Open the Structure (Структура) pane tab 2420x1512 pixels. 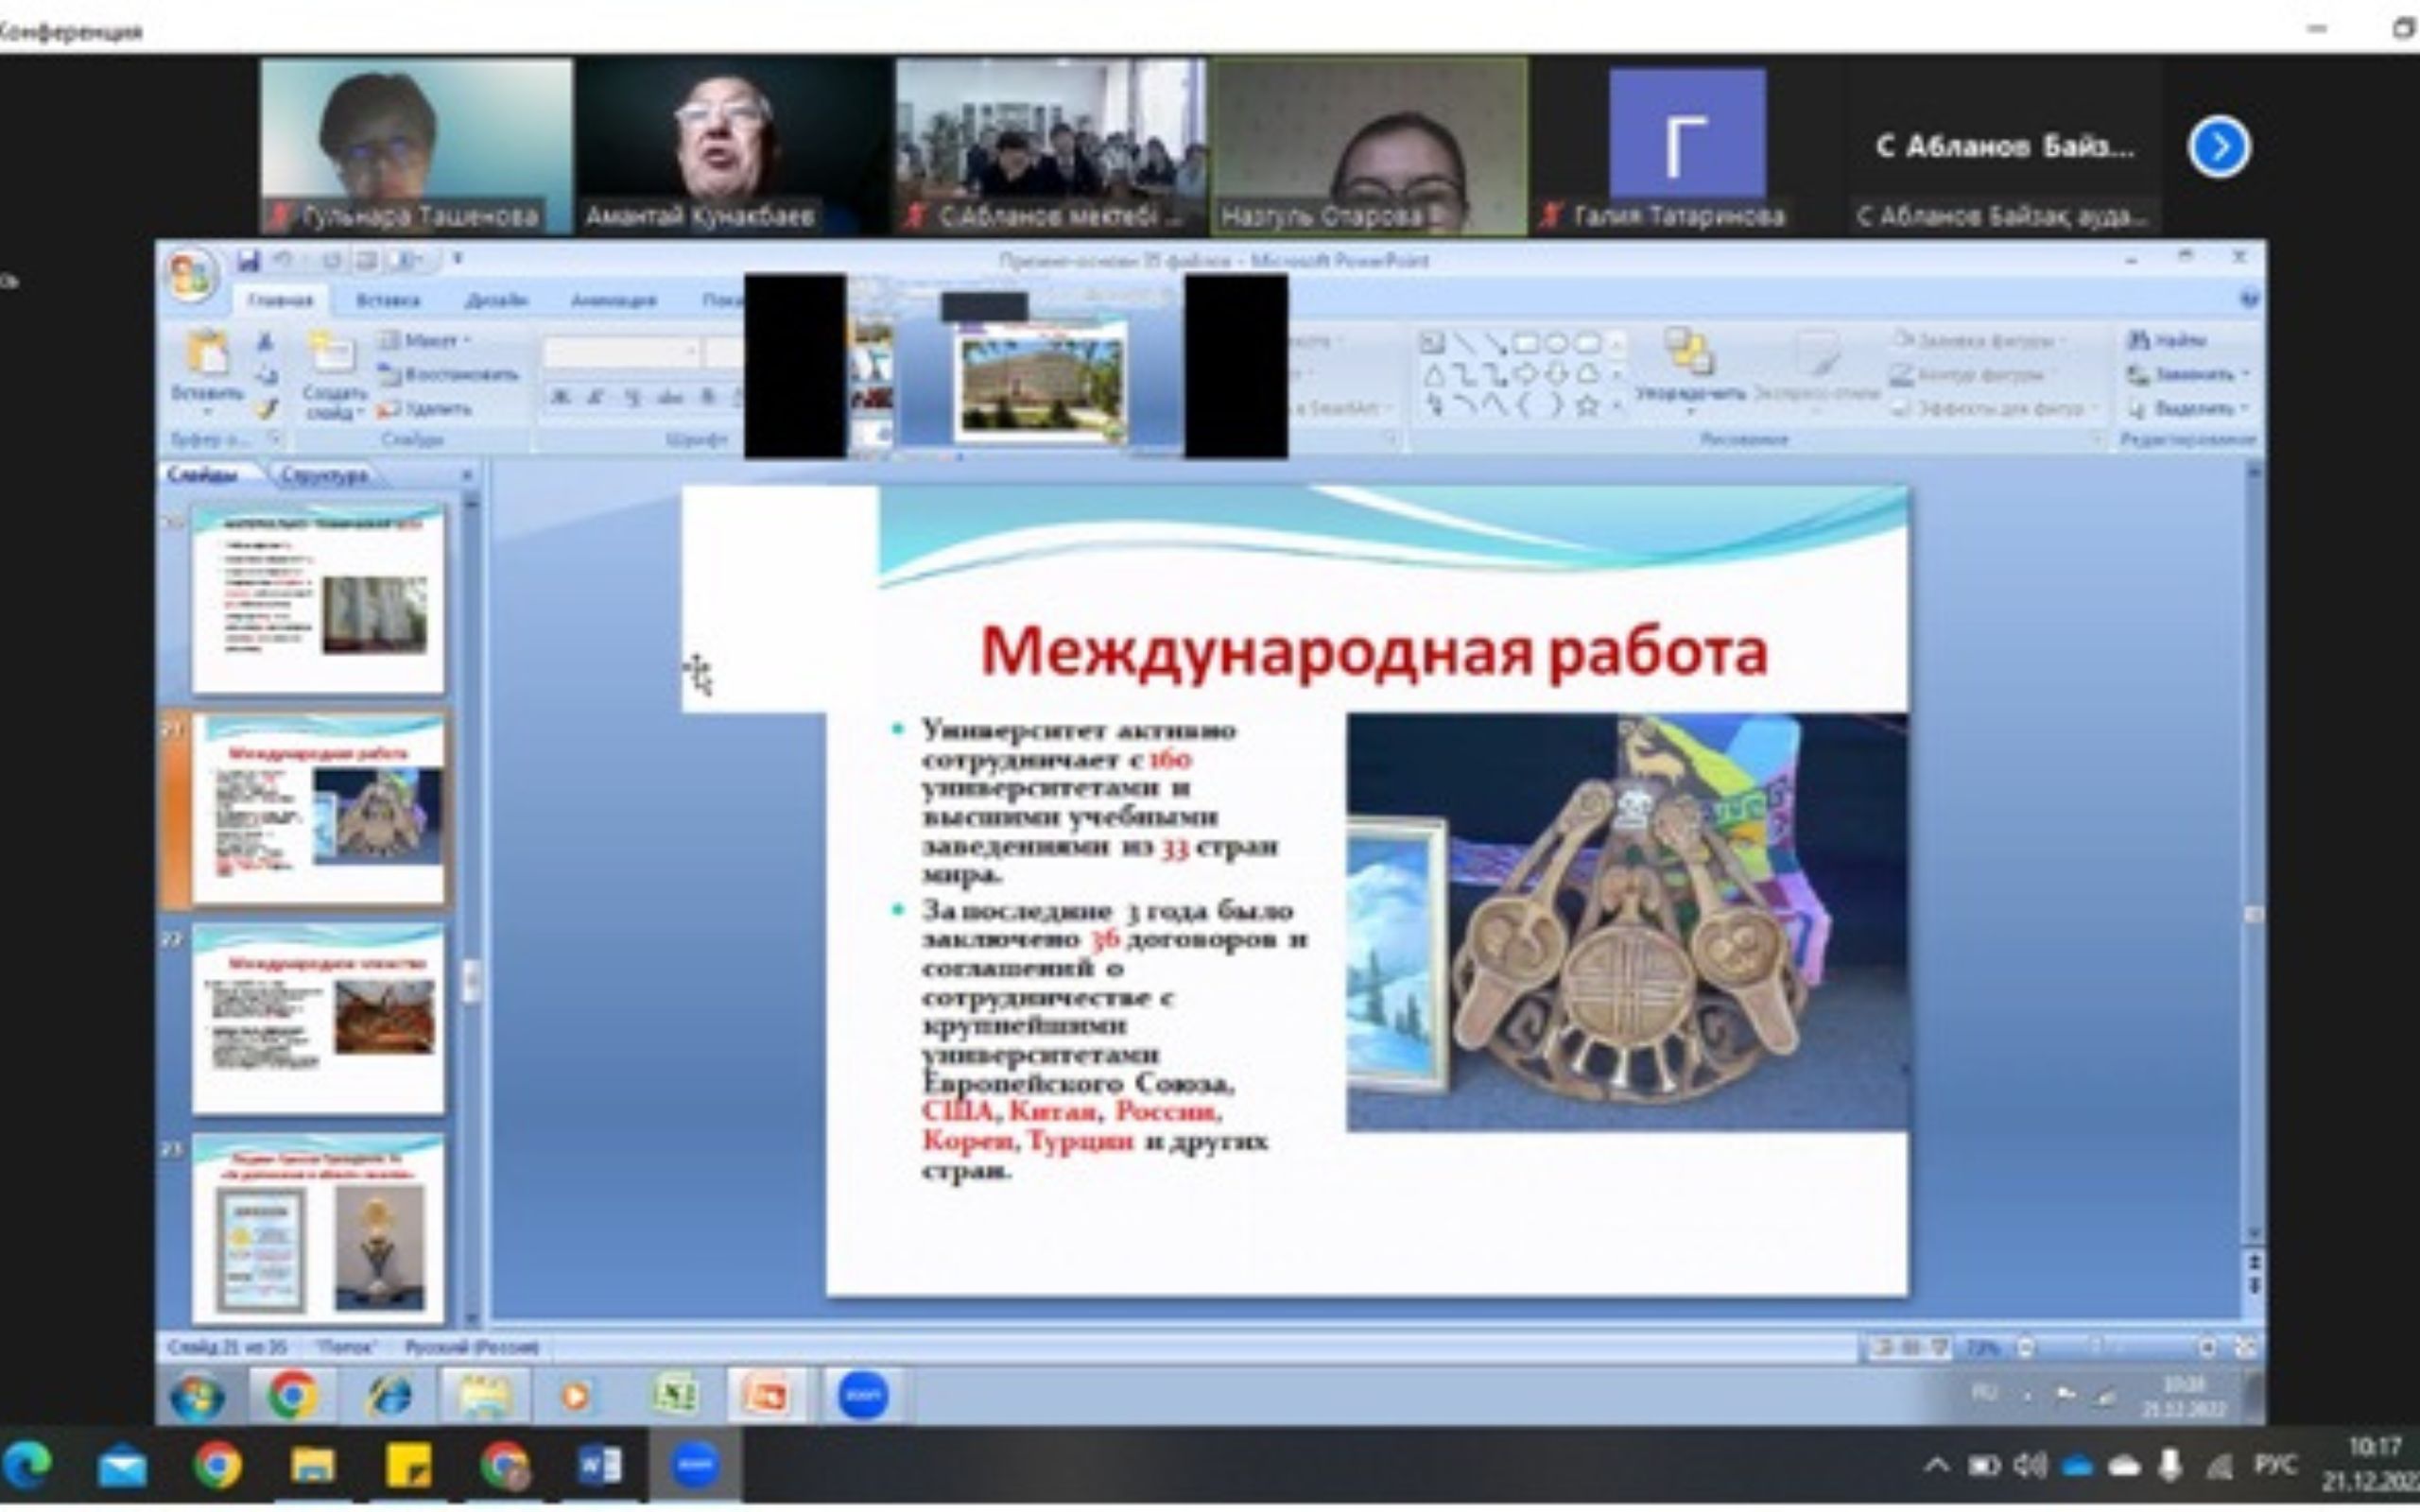coord(323,475)
